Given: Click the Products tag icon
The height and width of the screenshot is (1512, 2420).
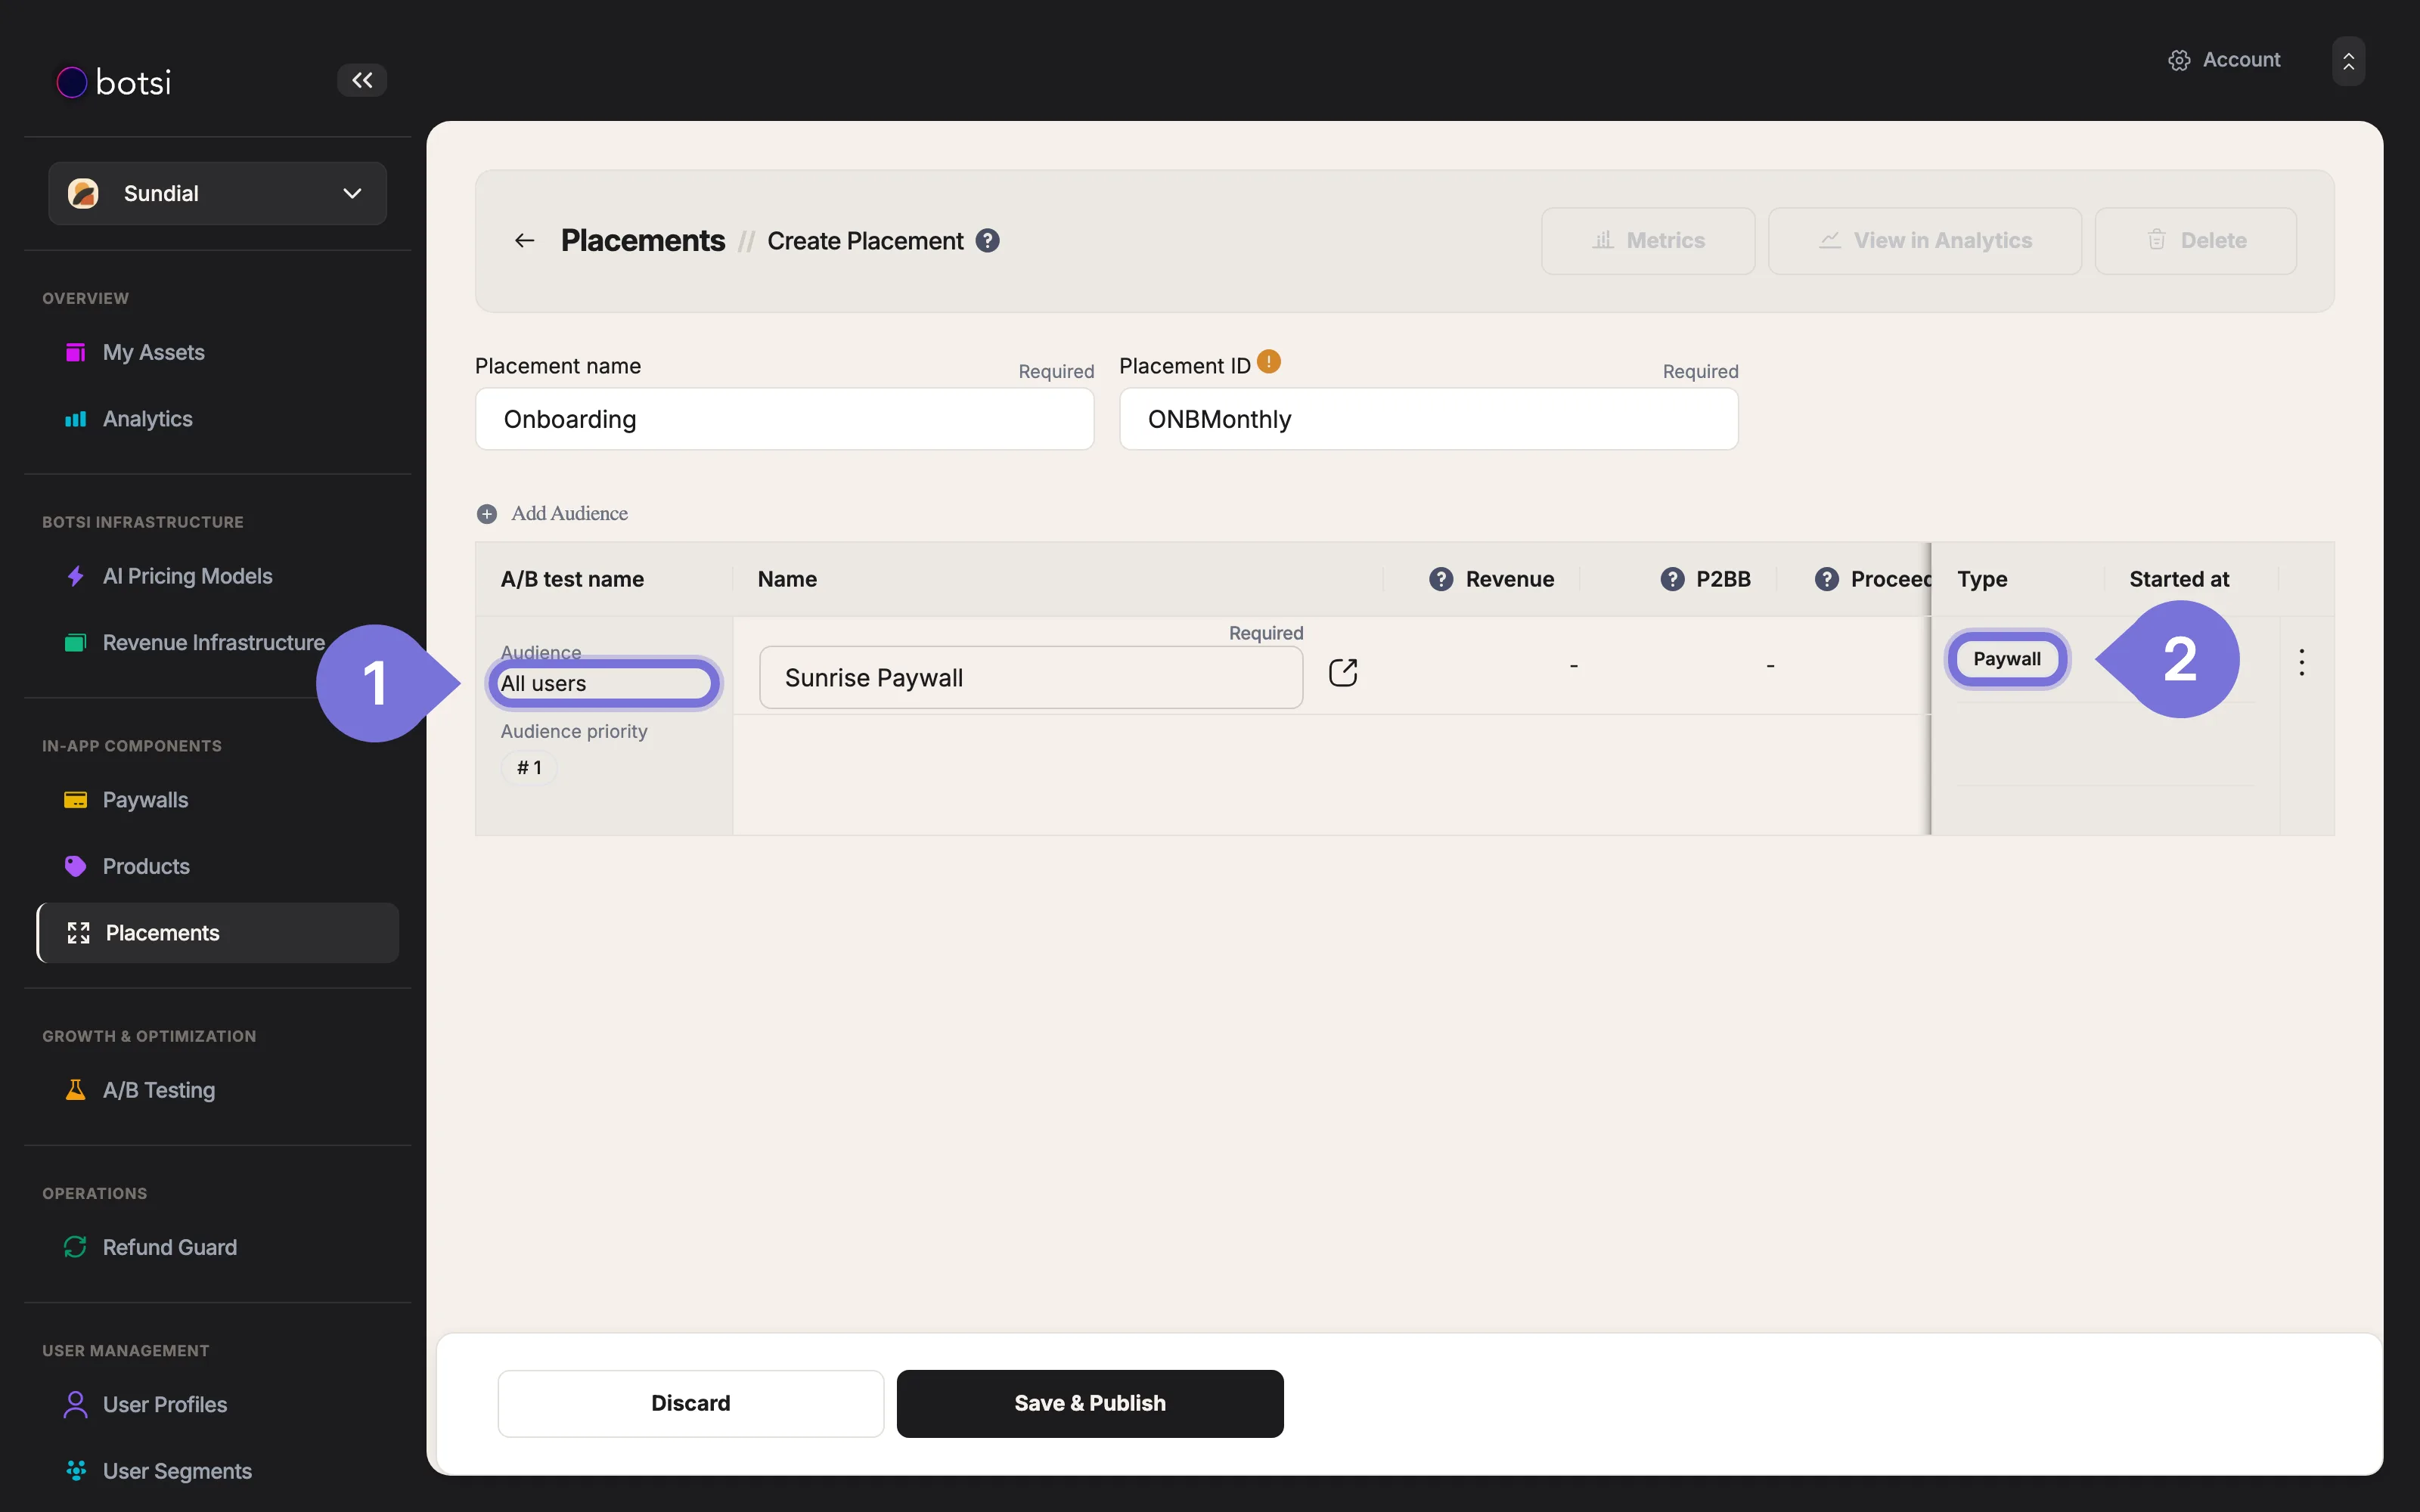Looking at the screenshot, I should [x=75, y=866].
